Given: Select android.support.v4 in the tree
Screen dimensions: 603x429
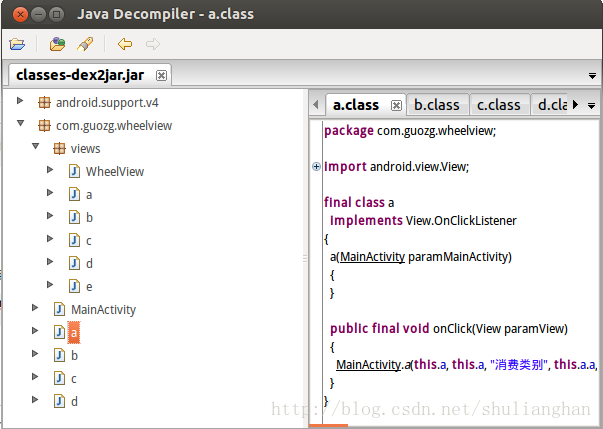Looking at the screenshot, I should click(x=107, y=103).
